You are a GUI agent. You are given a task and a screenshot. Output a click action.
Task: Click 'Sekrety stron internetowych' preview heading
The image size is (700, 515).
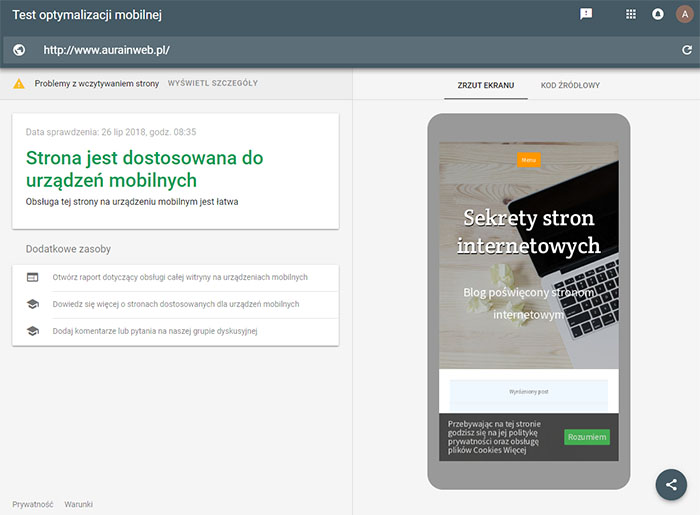click(529, 232)
